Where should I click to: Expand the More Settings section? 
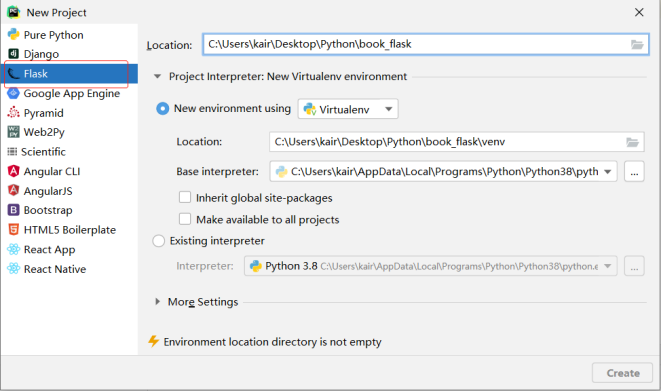(157, 302)
